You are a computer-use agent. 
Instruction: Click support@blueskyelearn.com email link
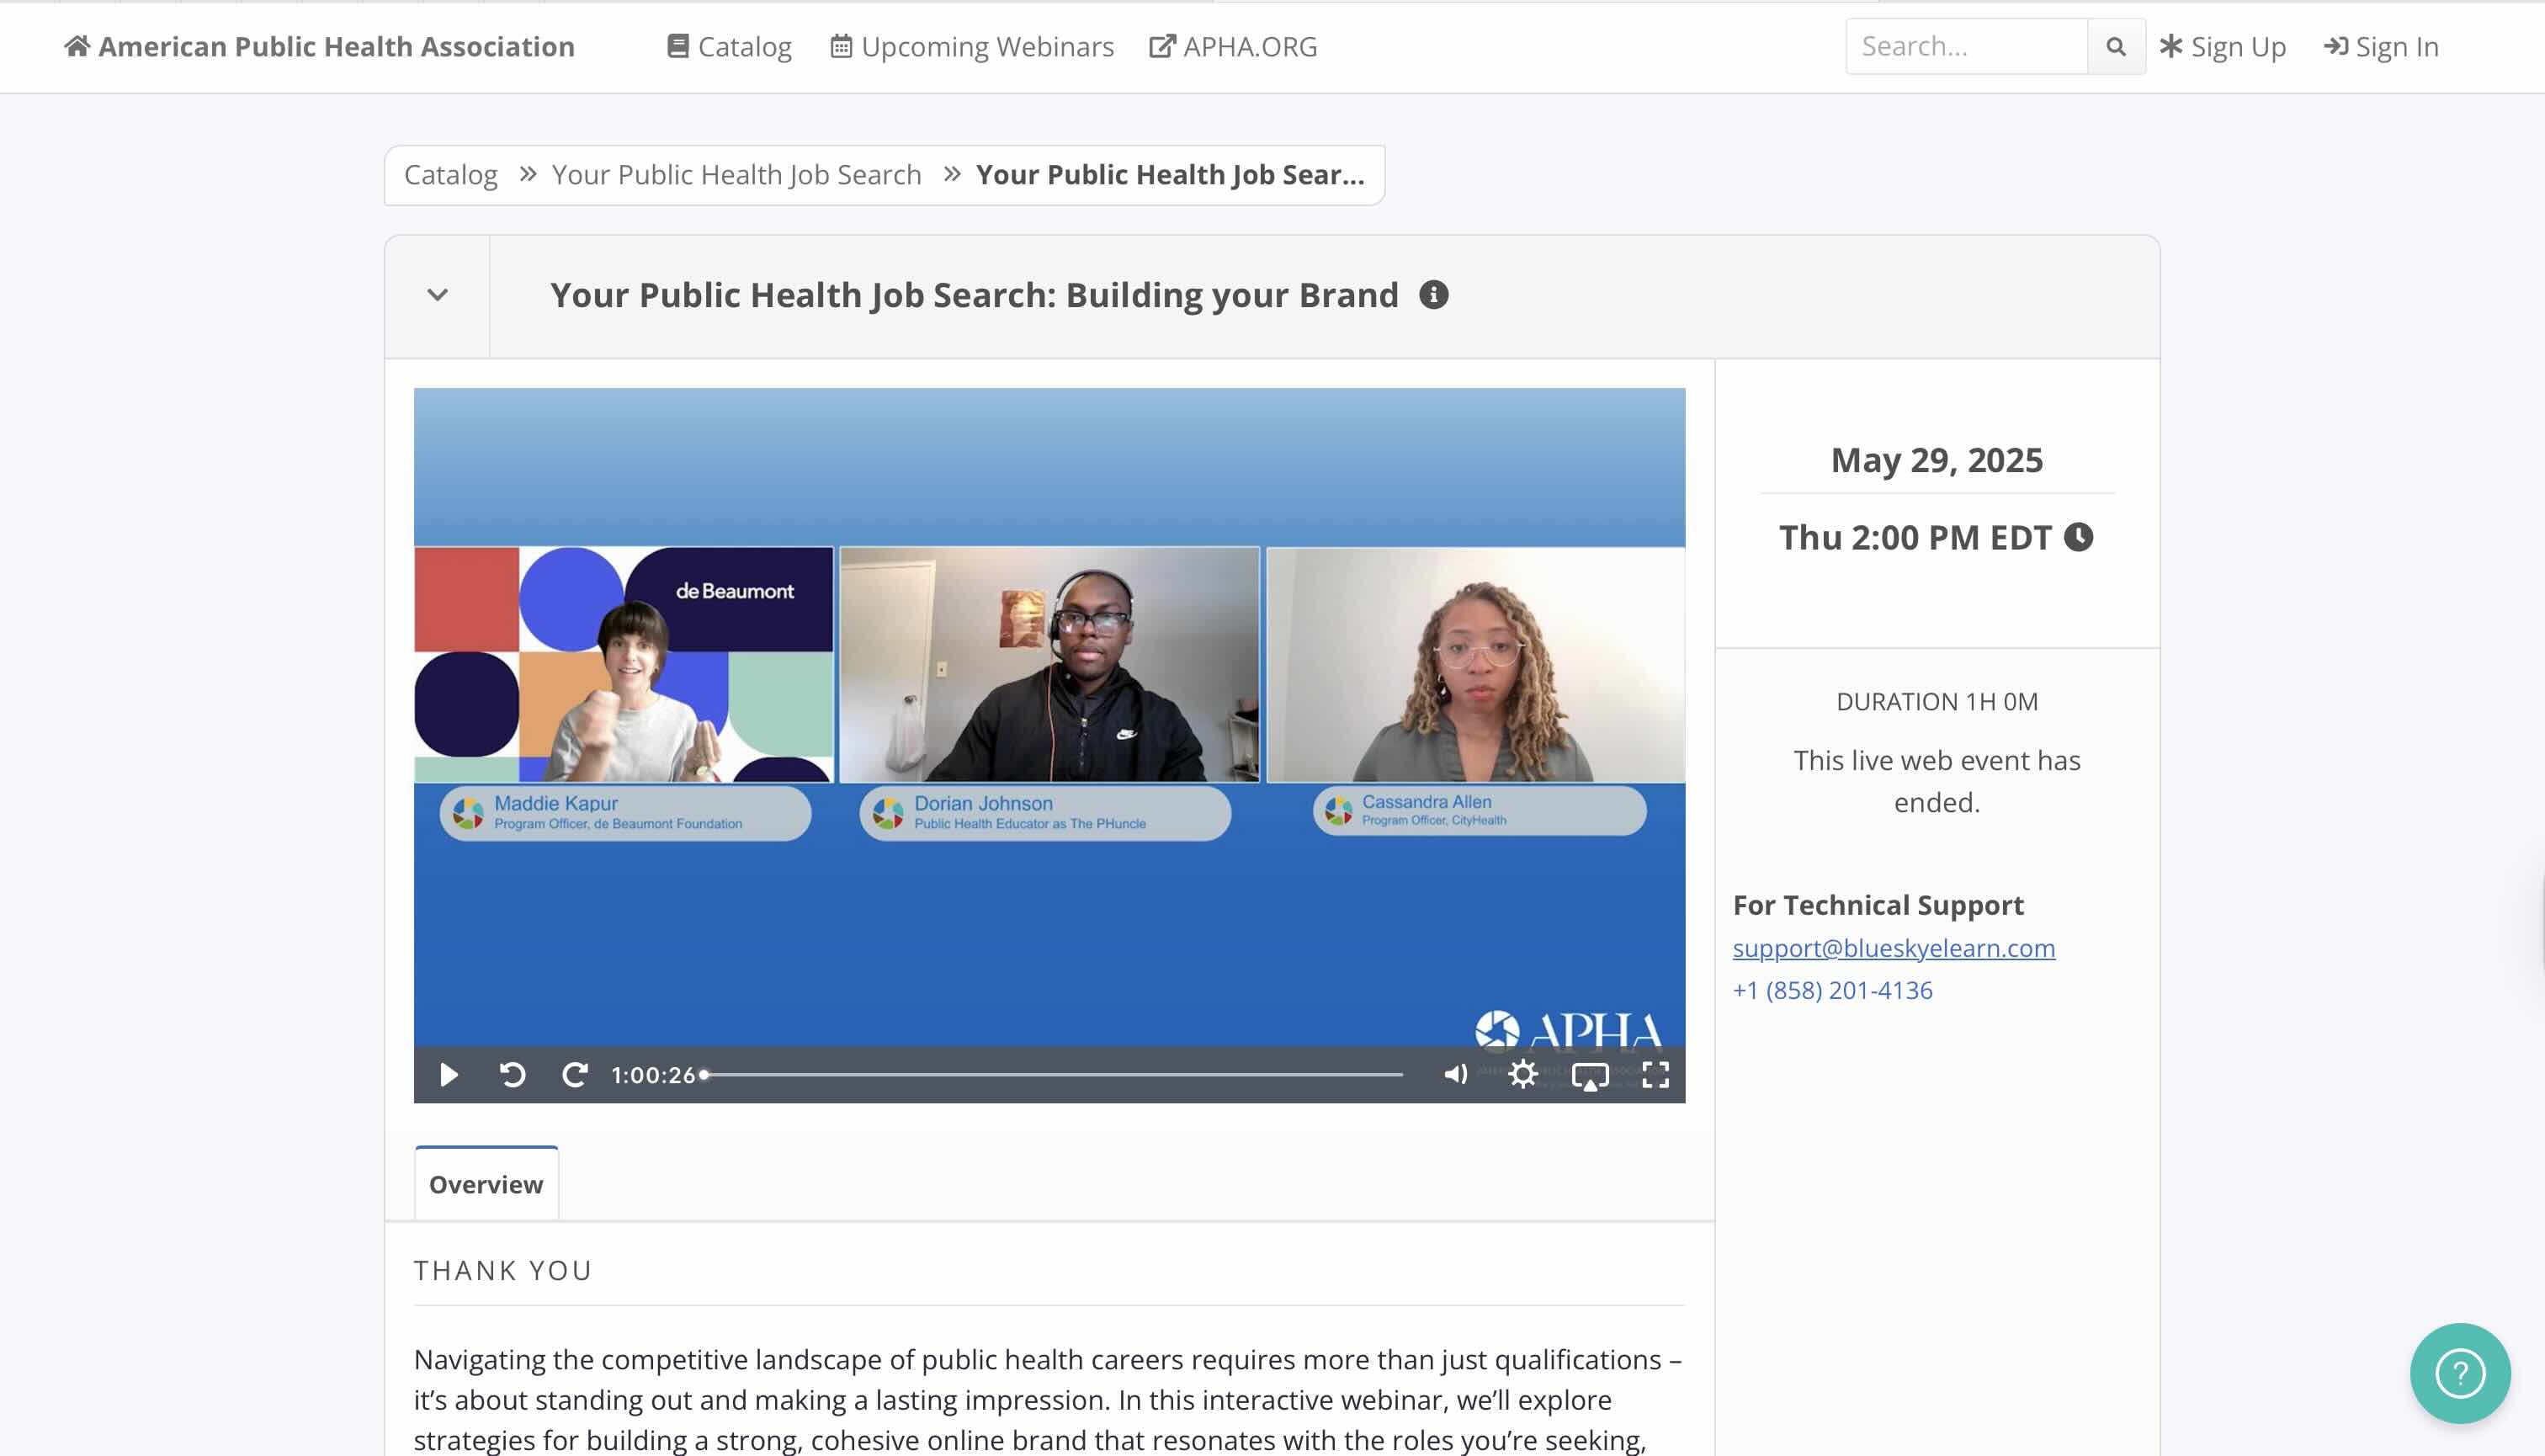(1893, 947)
